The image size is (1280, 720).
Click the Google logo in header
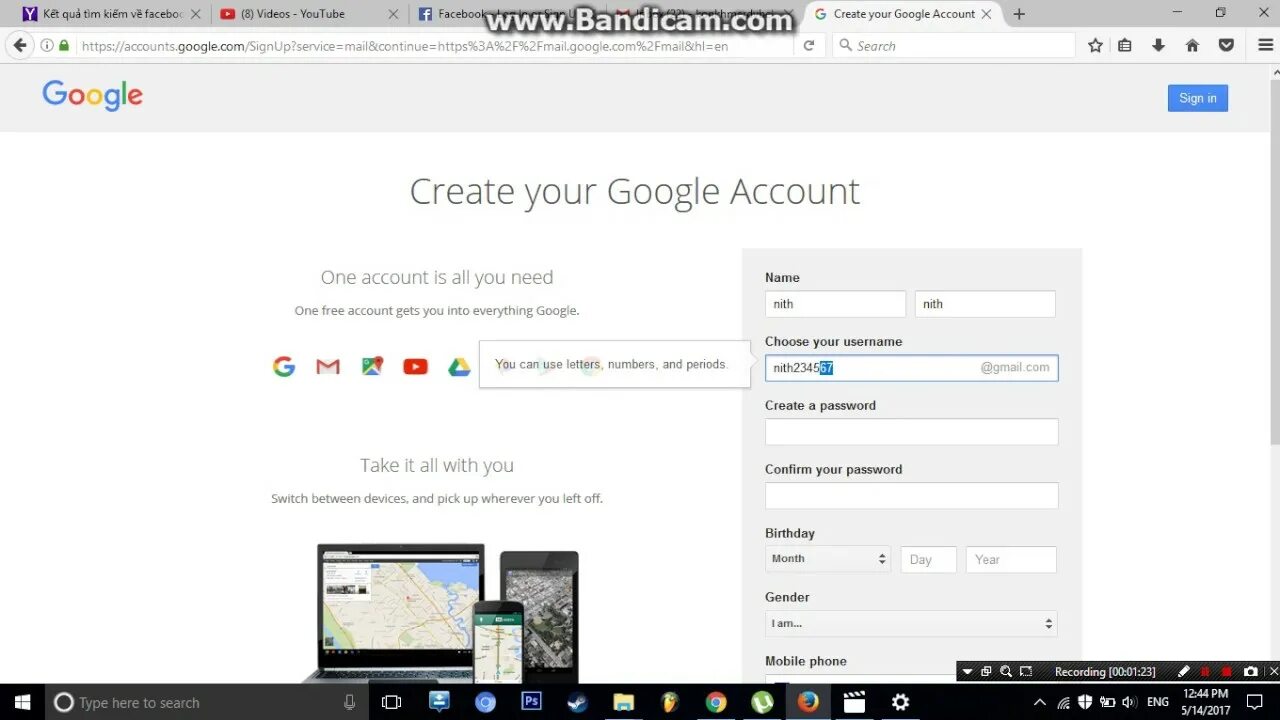coord(92,95)
